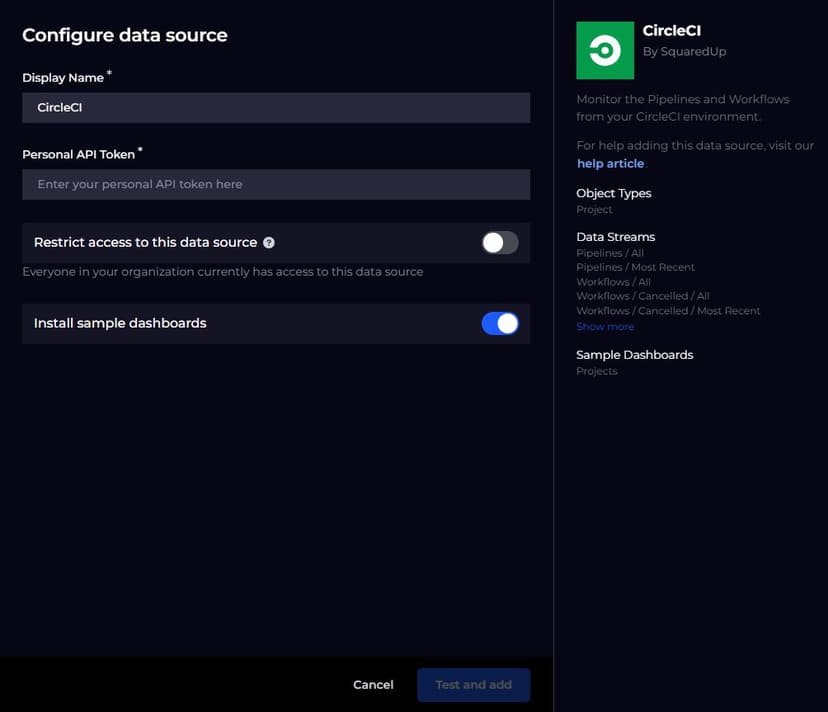Select the Display Name field showing CircleCI

pyautogui.click(x=276, y=107)
